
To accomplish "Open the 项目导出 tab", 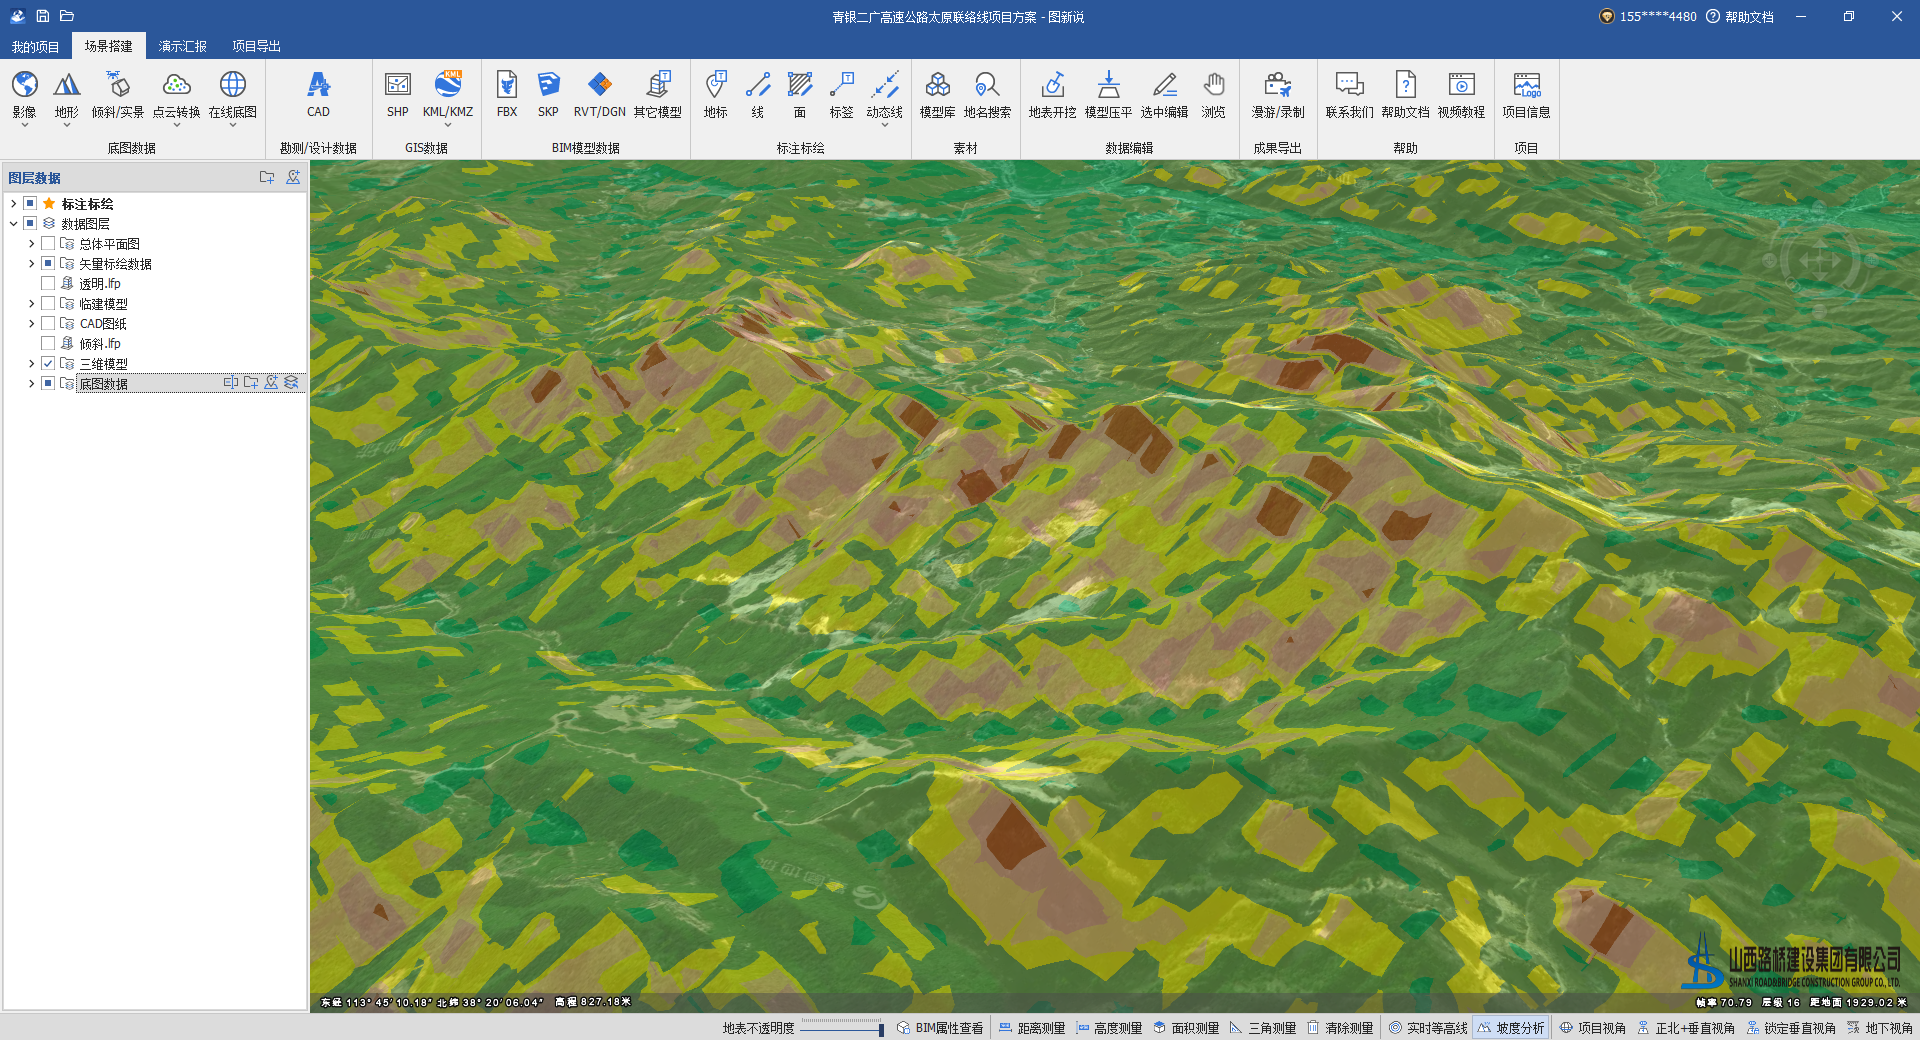I will (256, 46).
